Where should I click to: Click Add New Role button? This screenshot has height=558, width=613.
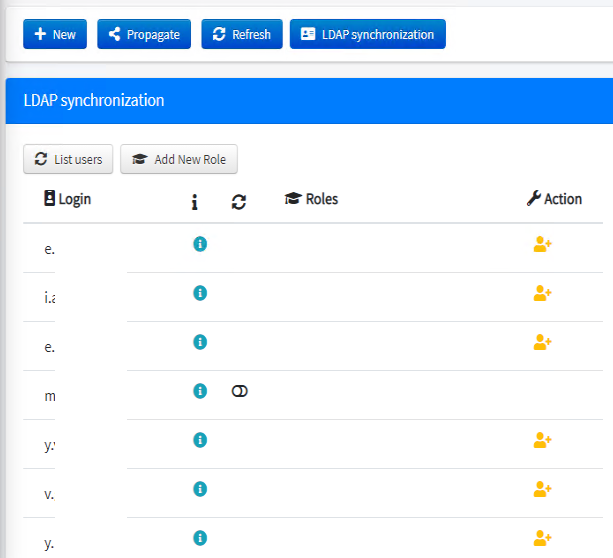click(179, 159)
